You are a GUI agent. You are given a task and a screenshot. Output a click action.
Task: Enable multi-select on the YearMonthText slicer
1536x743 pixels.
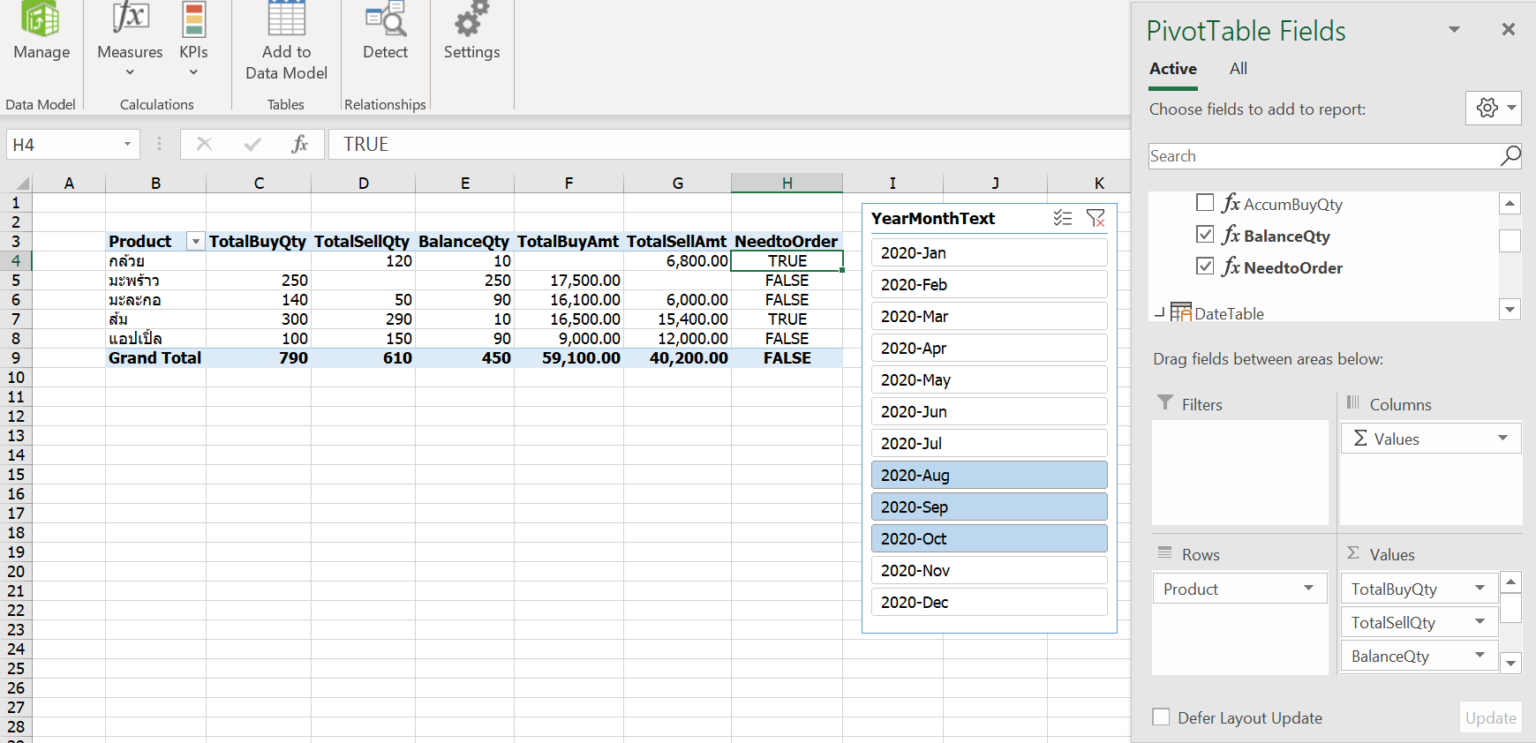(1062, 218)
